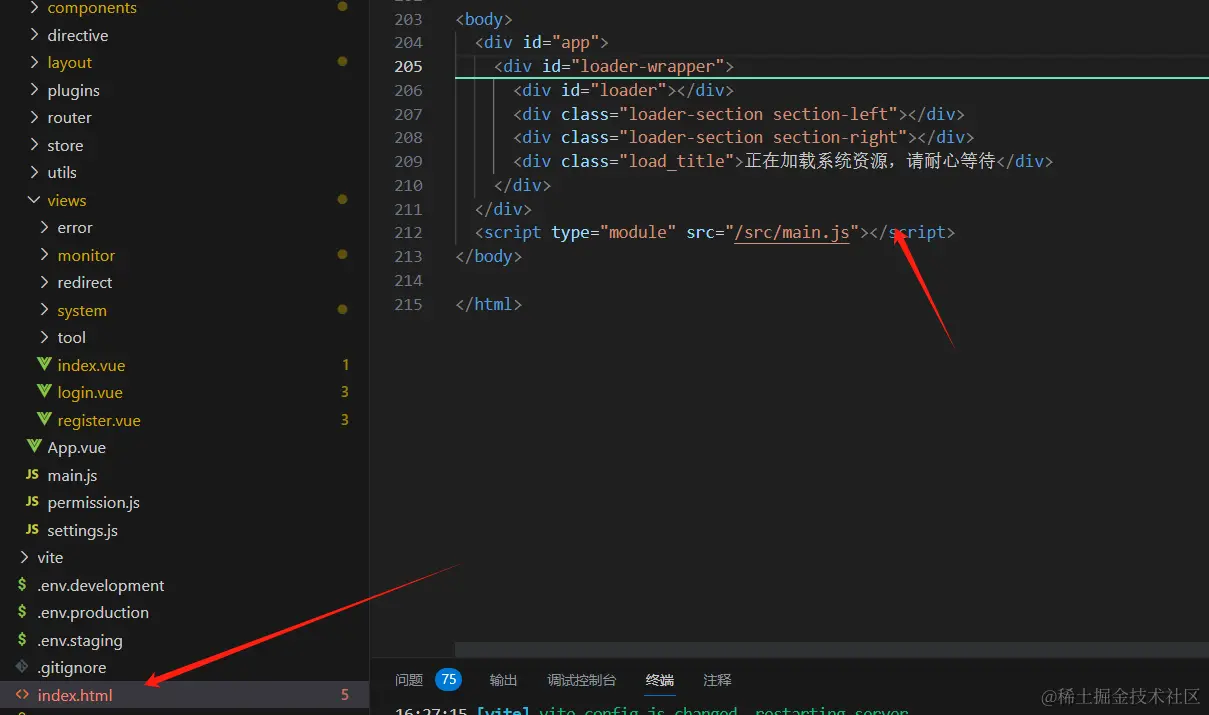This screenshot has width=1209, height=715.
Task: Switch to the 问题 panel tab
Action: [x=409, y=680]
